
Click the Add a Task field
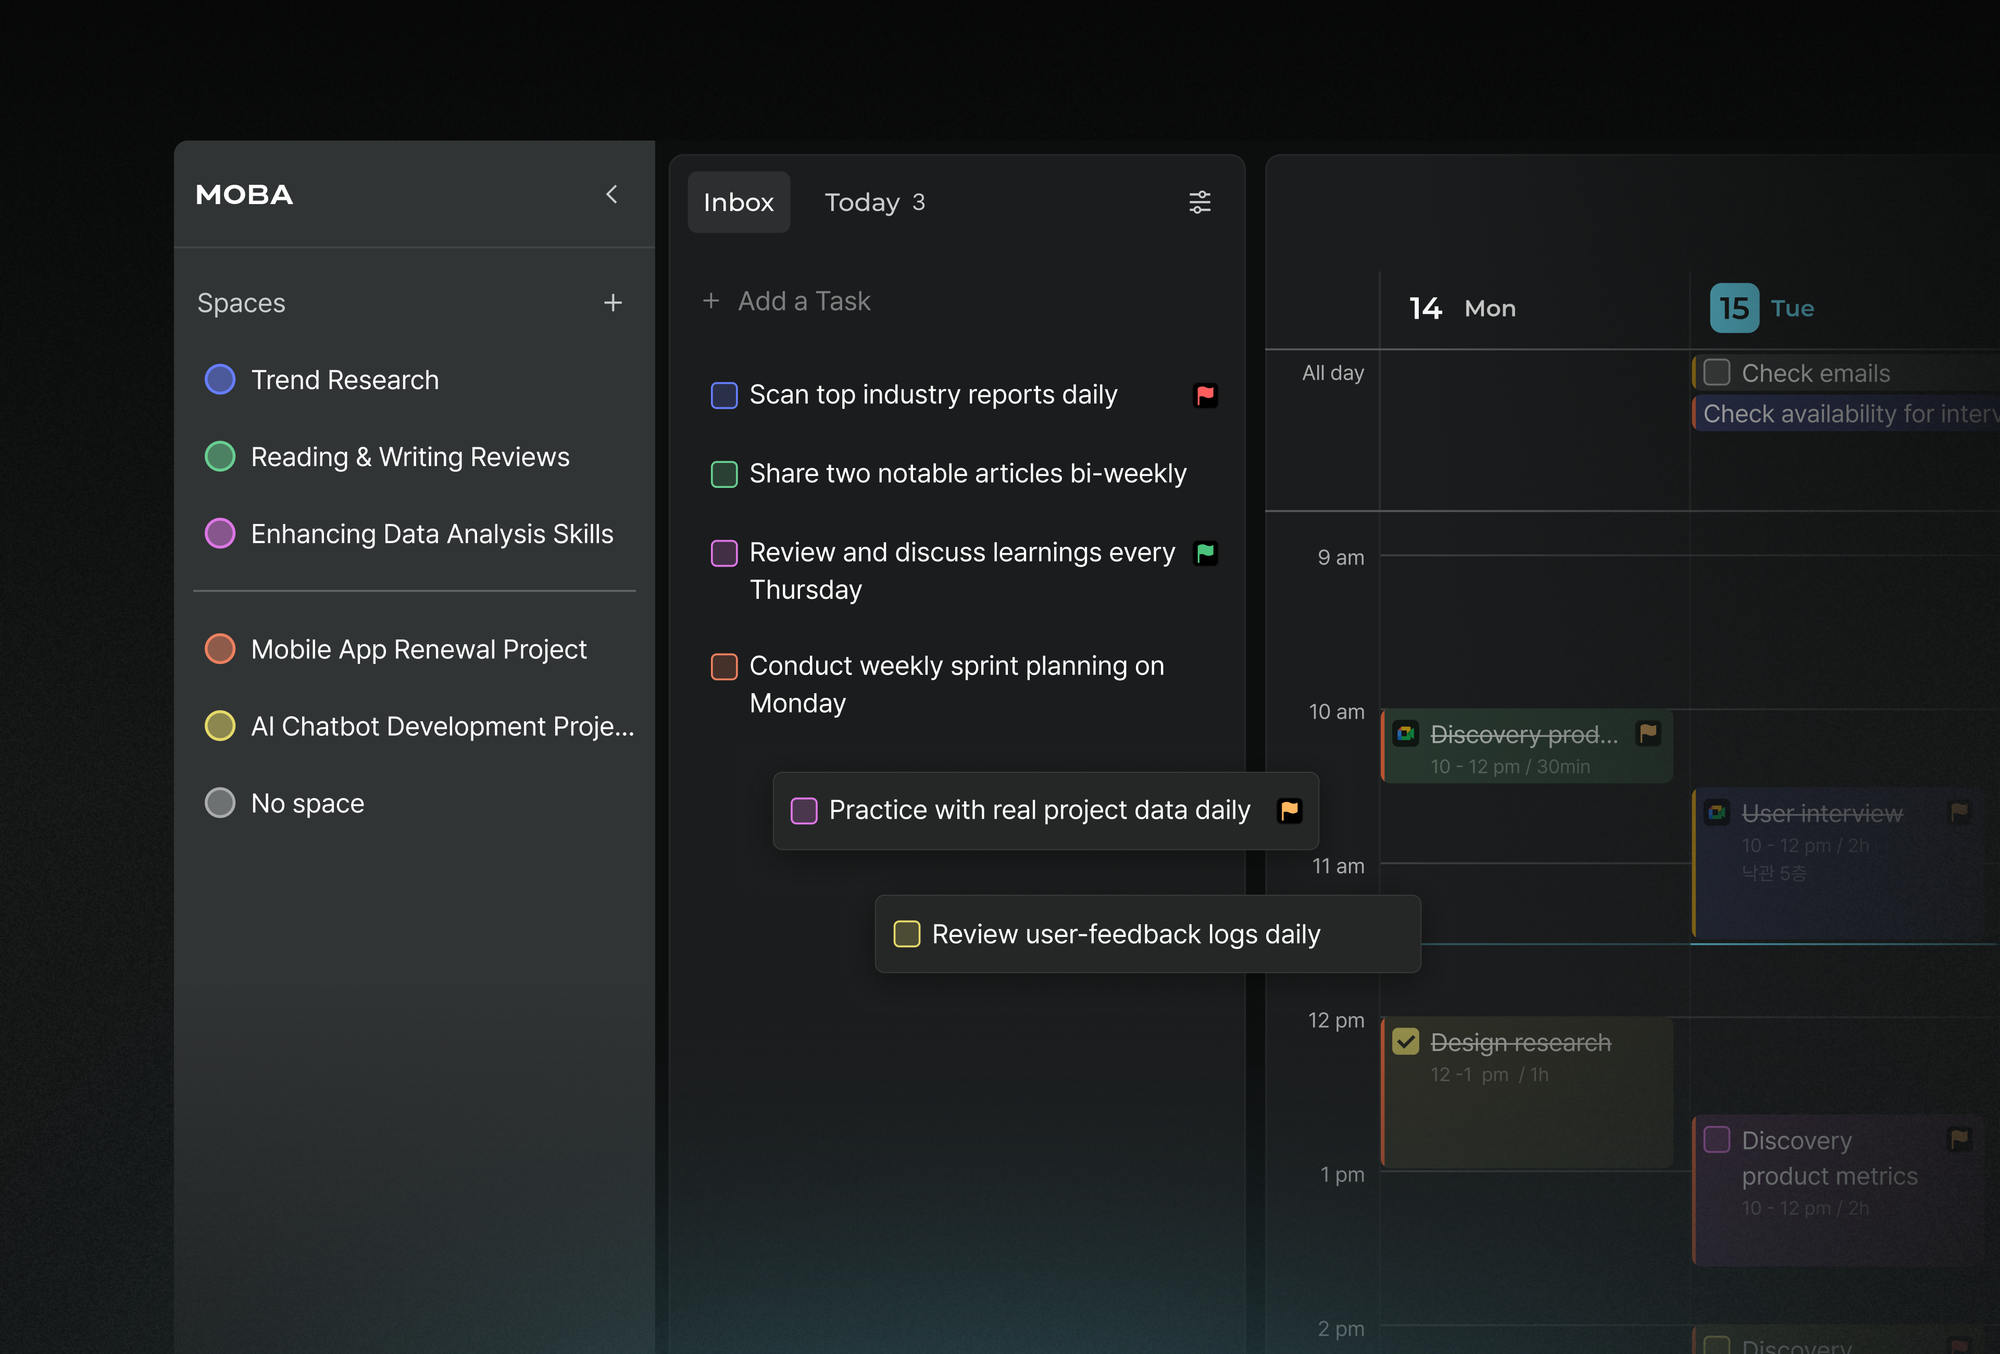point(804,301)
